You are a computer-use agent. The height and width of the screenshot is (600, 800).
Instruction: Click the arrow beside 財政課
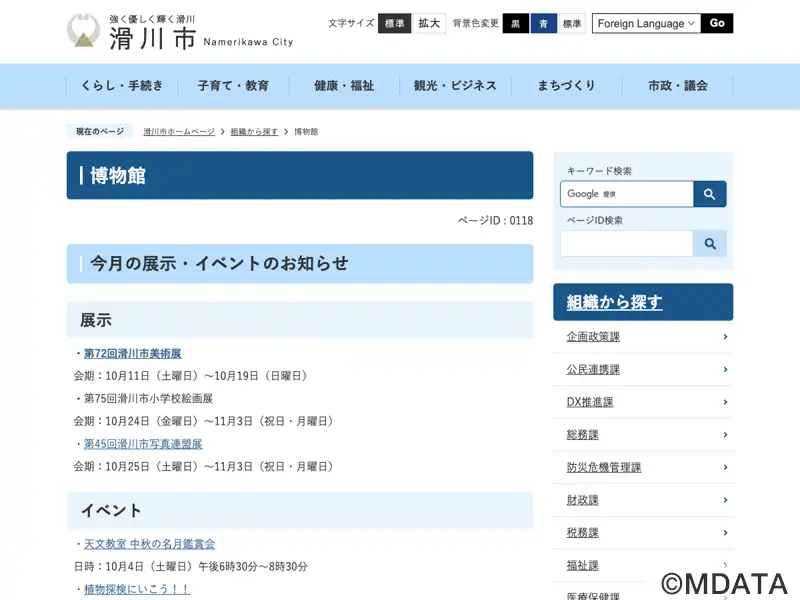tap(724, 500)
